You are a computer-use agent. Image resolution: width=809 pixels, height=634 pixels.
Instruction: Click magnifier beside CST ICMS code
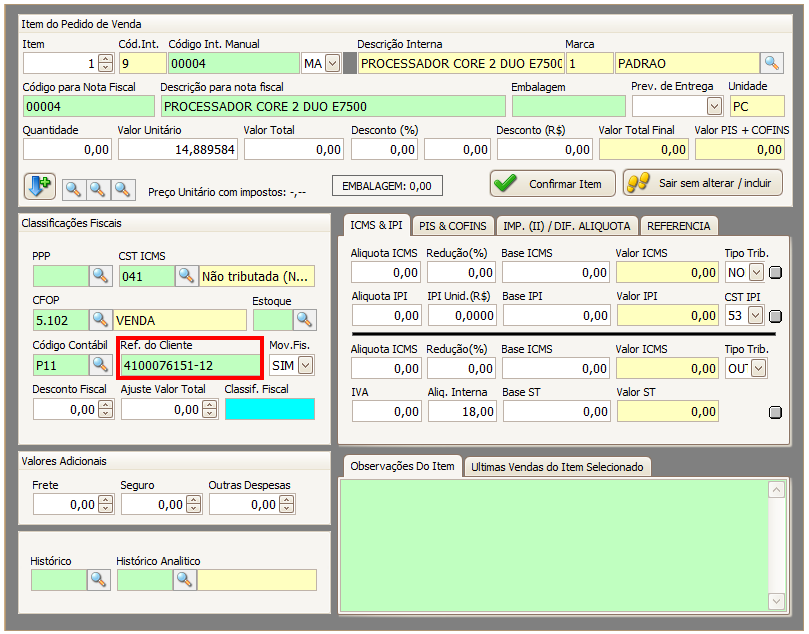click(186, 276)
